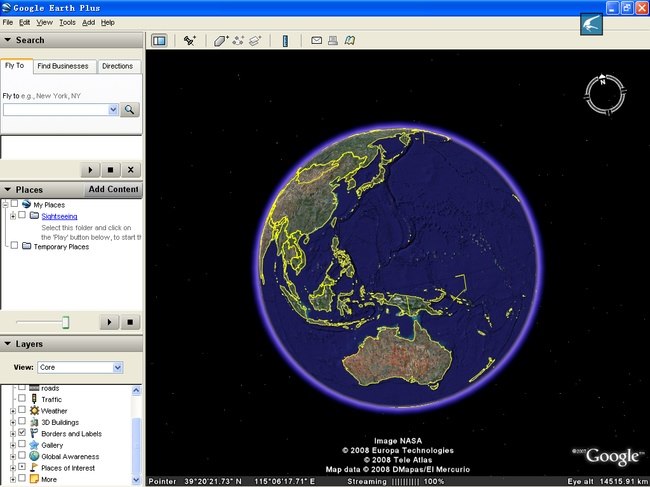Open the Tools menu
Viewport: 650px width, 487px height.
67,22
